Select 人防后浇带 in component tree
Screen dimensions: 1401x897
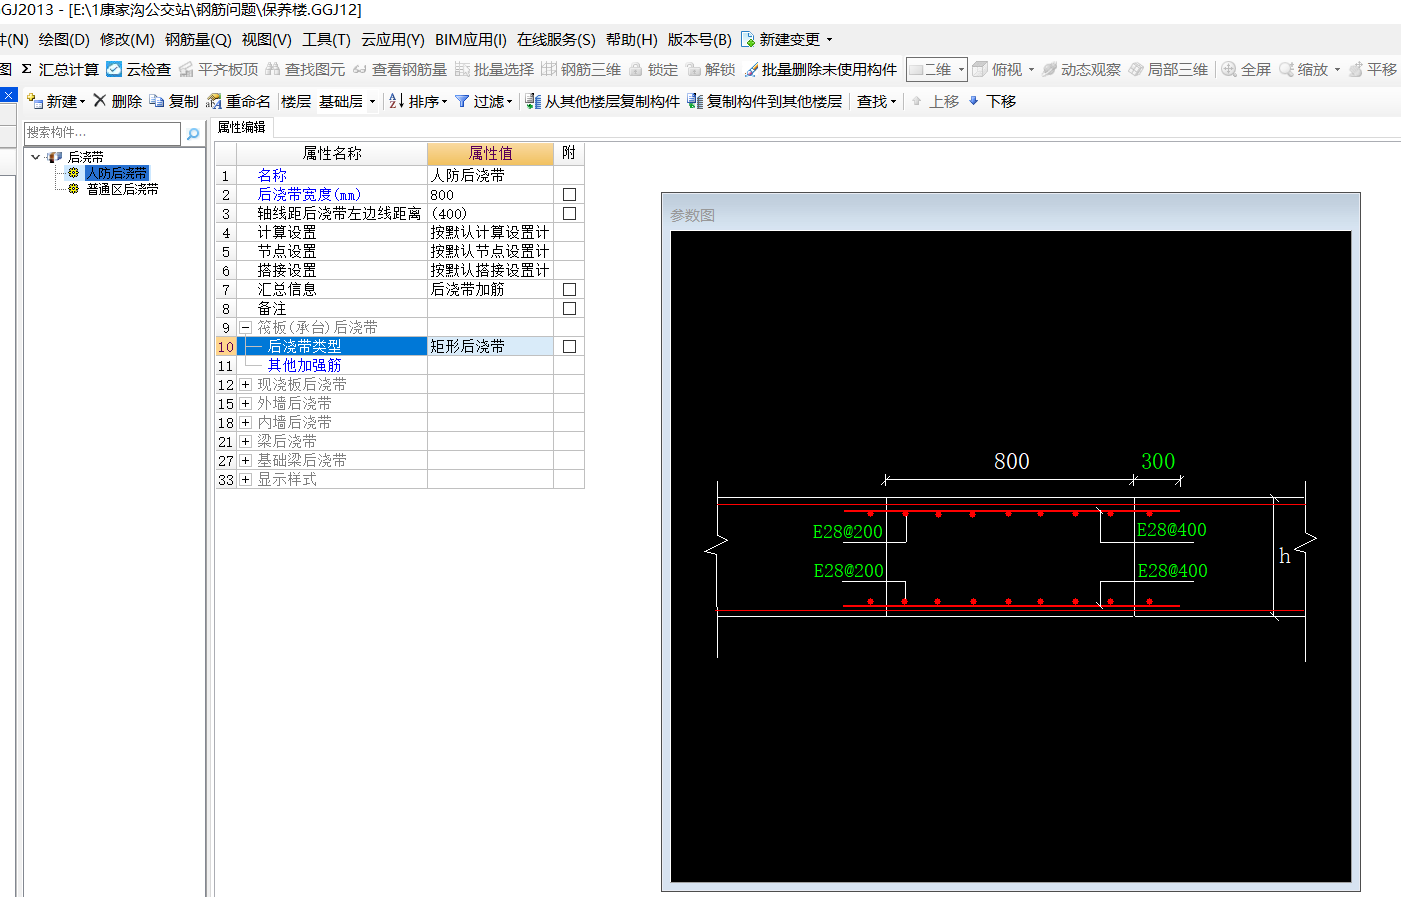117,173
